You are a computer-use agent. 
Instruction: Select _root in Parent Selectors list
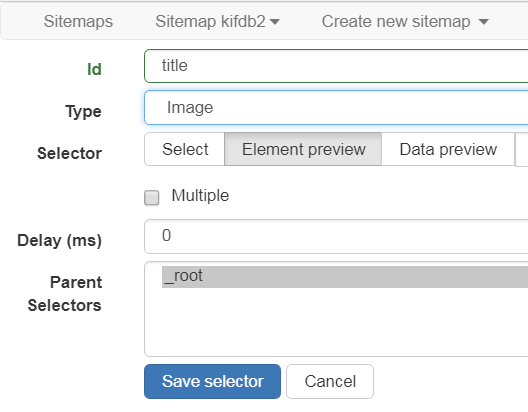(345, 277)
